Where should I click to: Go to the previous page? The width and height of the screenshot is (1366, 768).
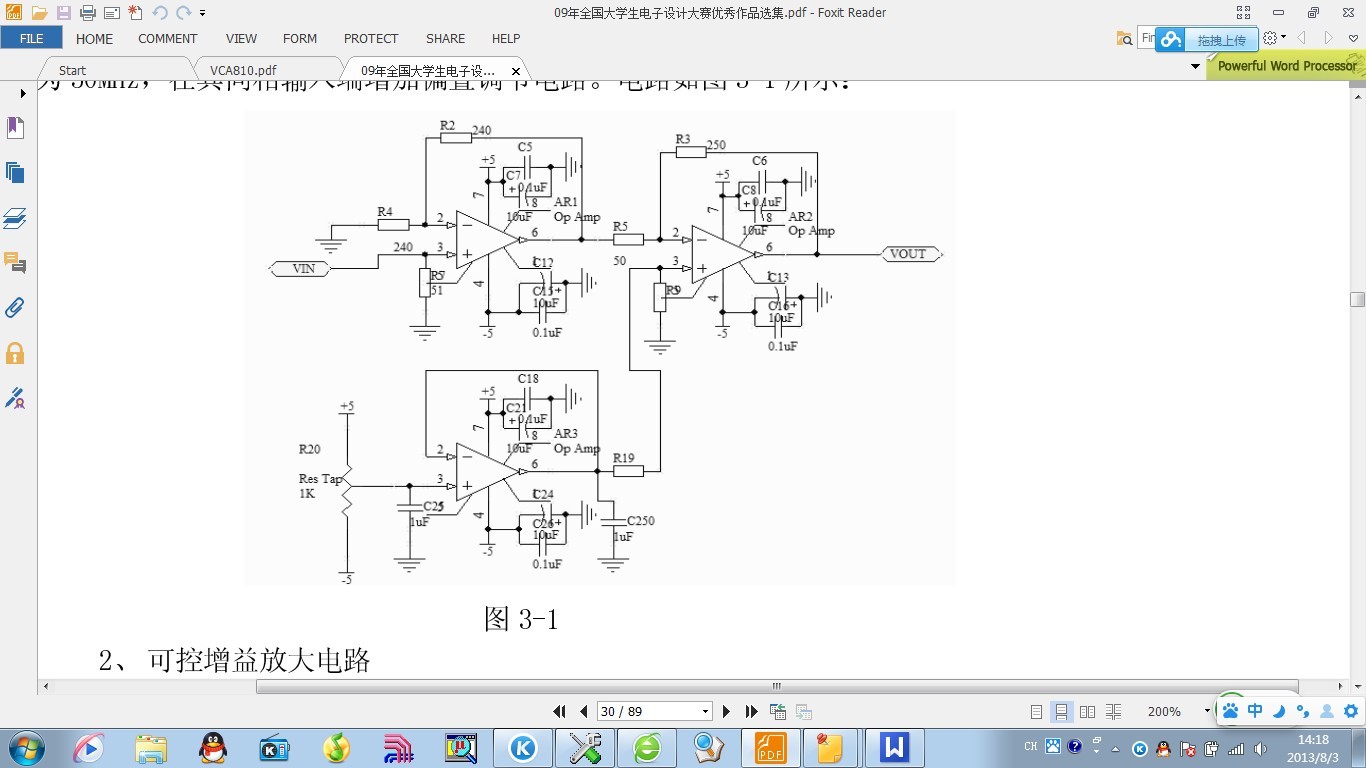tap(583, 712)
